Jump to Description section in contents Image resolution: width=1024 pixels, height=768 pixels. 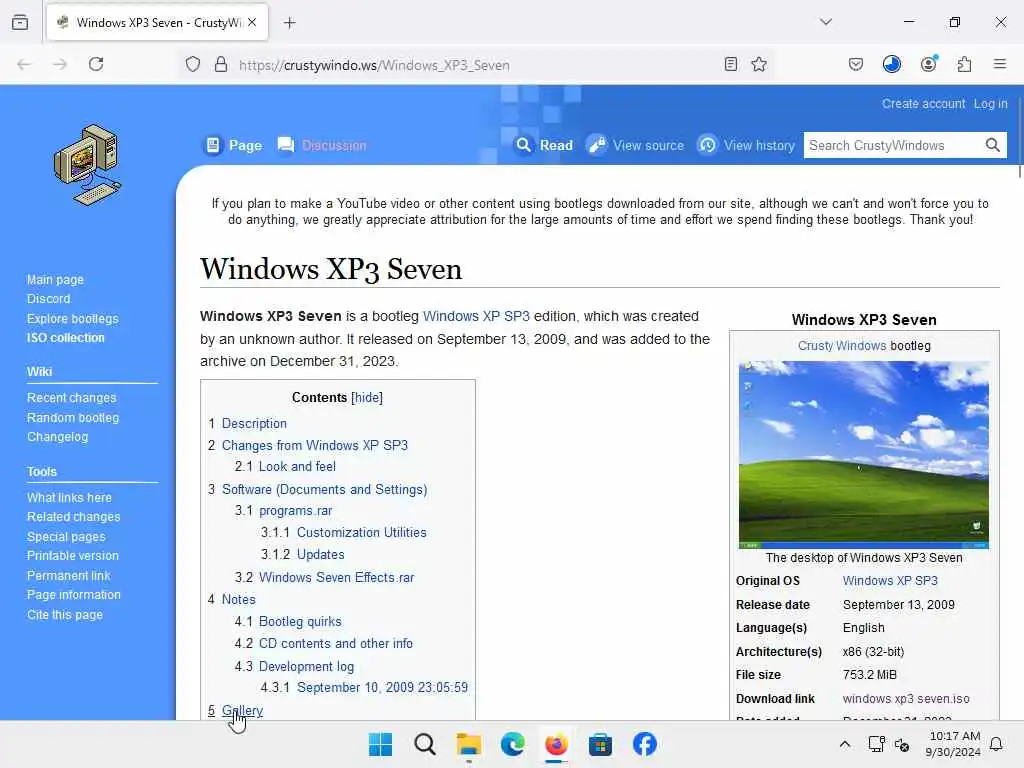click(254, 423)
